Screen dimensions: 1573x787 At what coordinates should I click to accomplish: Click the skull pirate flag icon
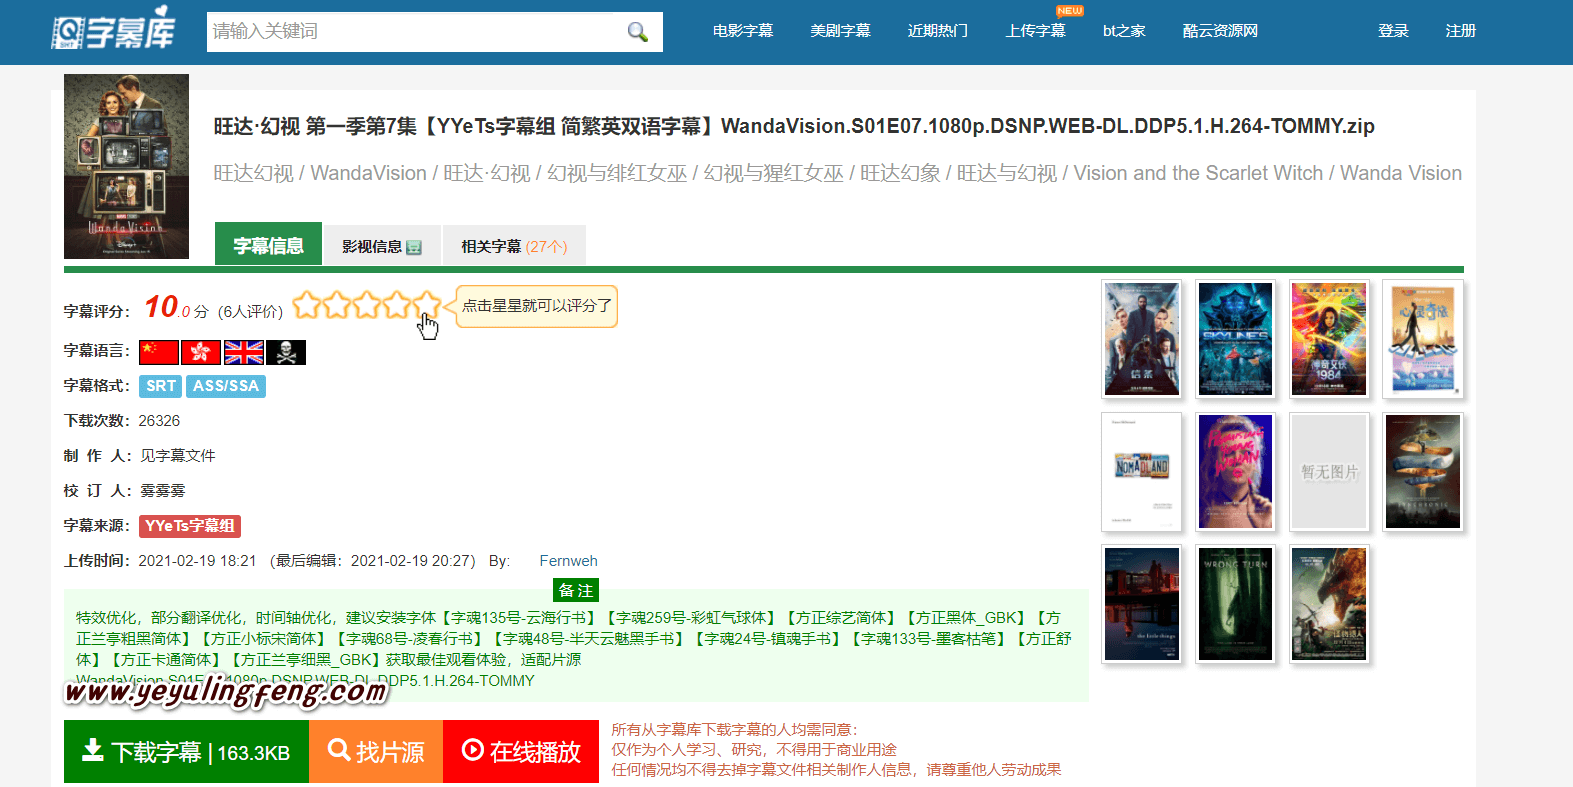(286, 352)
